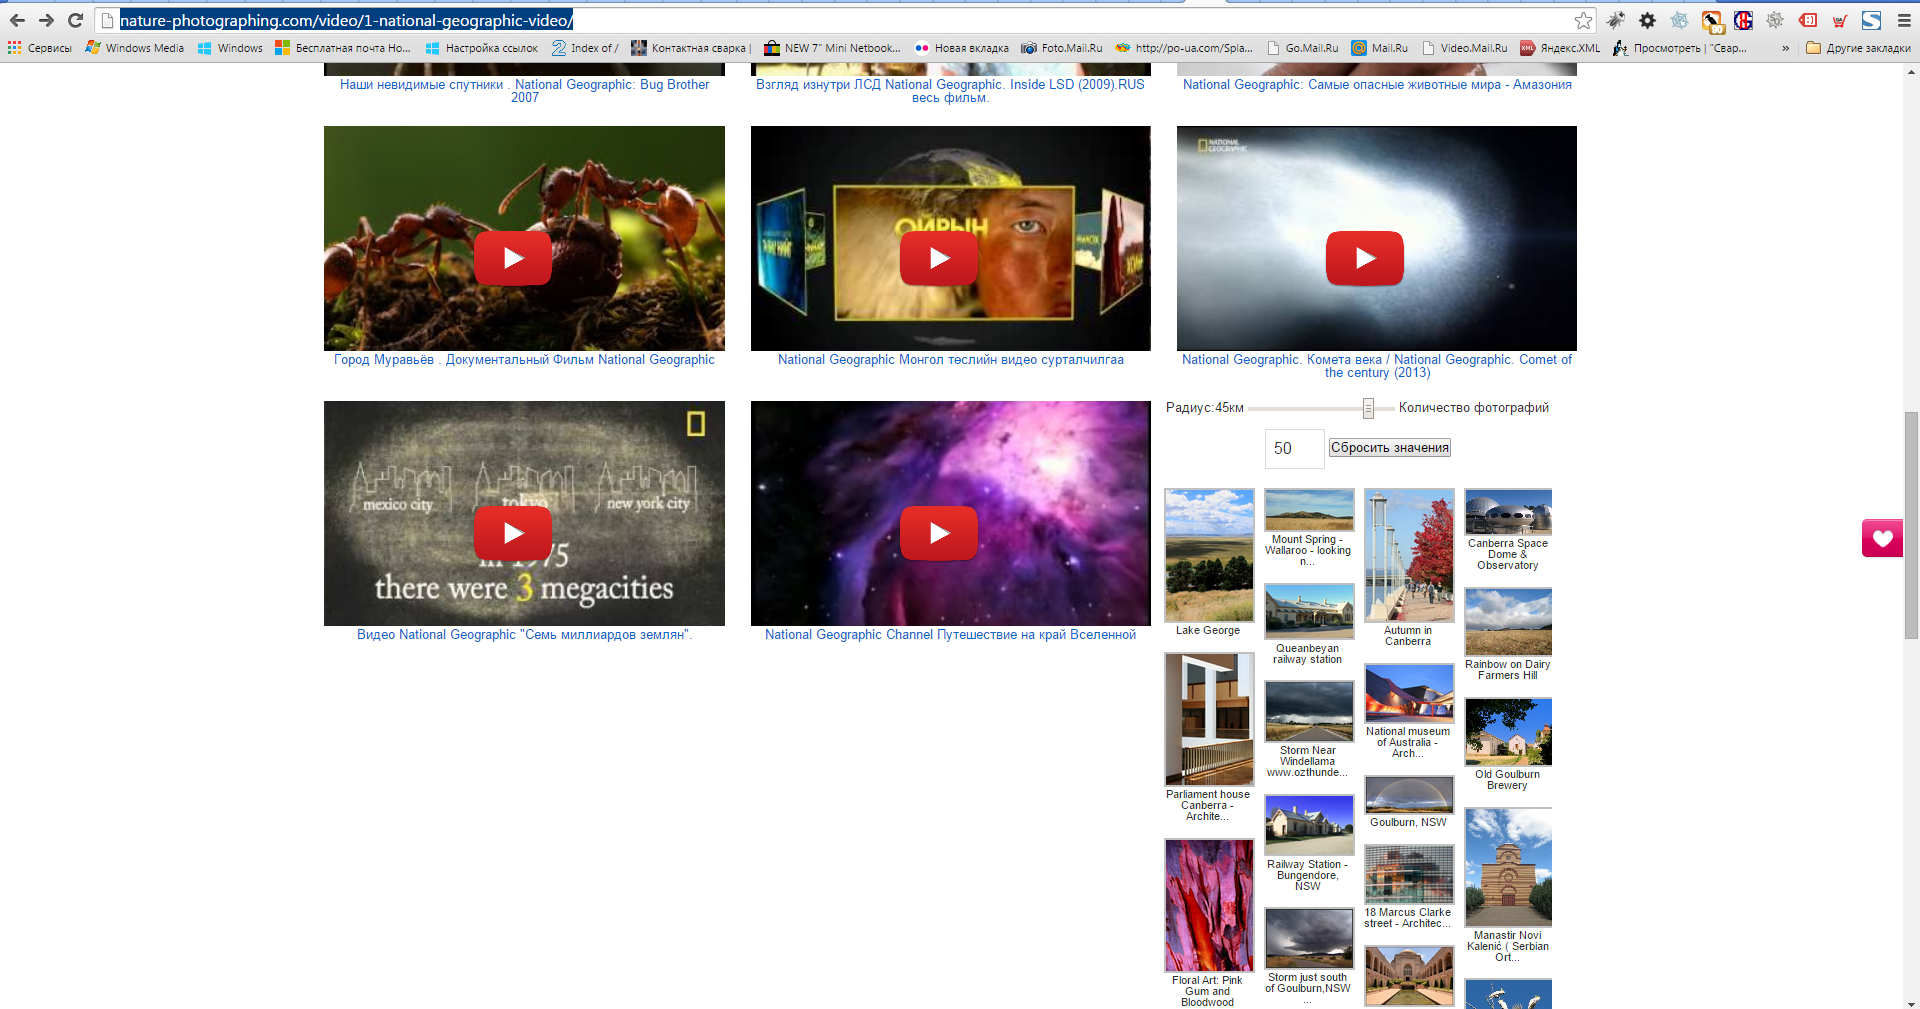The height and width of the screenshot is (1009, 1920).
Task: Open the Сервисы apps bookmark
Action: [x=40, y=48]
